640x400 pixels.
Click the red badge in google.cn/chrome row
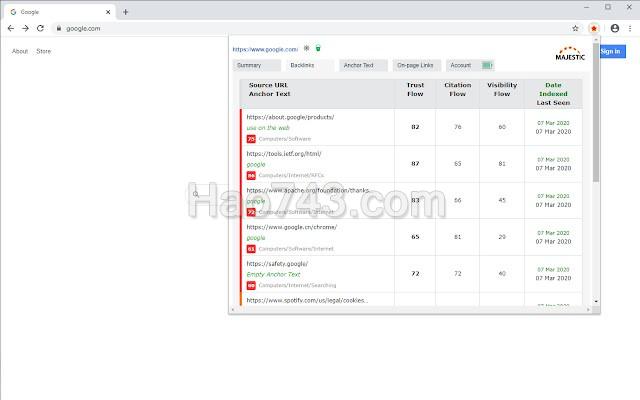coord(251,249)
